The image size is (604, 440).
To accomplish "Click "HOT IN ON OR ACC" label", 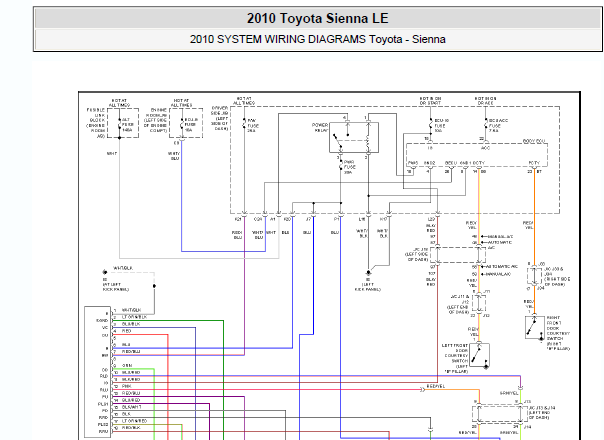I will click(x=485, y=101).
